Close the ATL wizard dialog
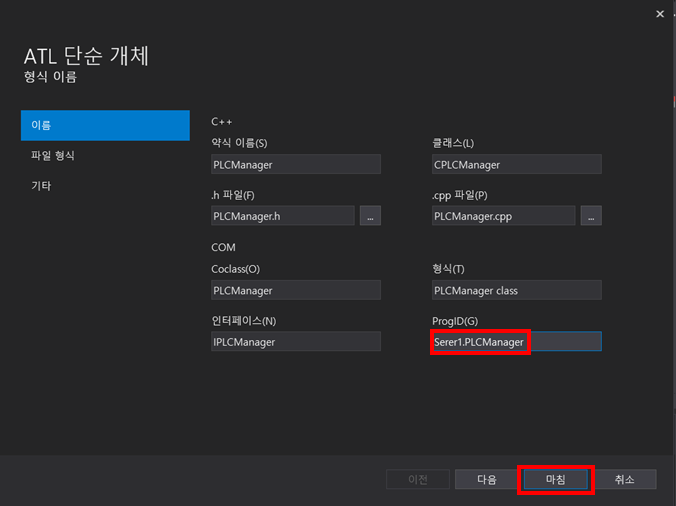 (660, 14)
